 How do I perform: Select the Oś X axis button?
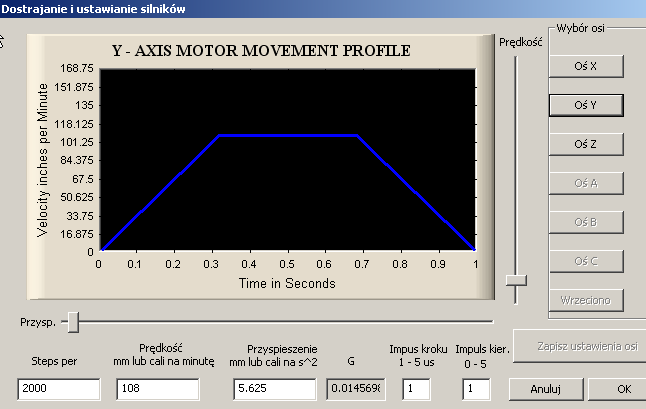[x=586, y=66]
